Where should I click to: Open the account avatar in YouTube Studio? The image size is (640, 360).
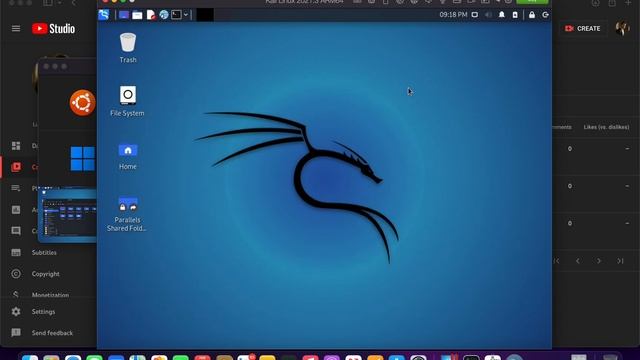(x=622, y=29)
